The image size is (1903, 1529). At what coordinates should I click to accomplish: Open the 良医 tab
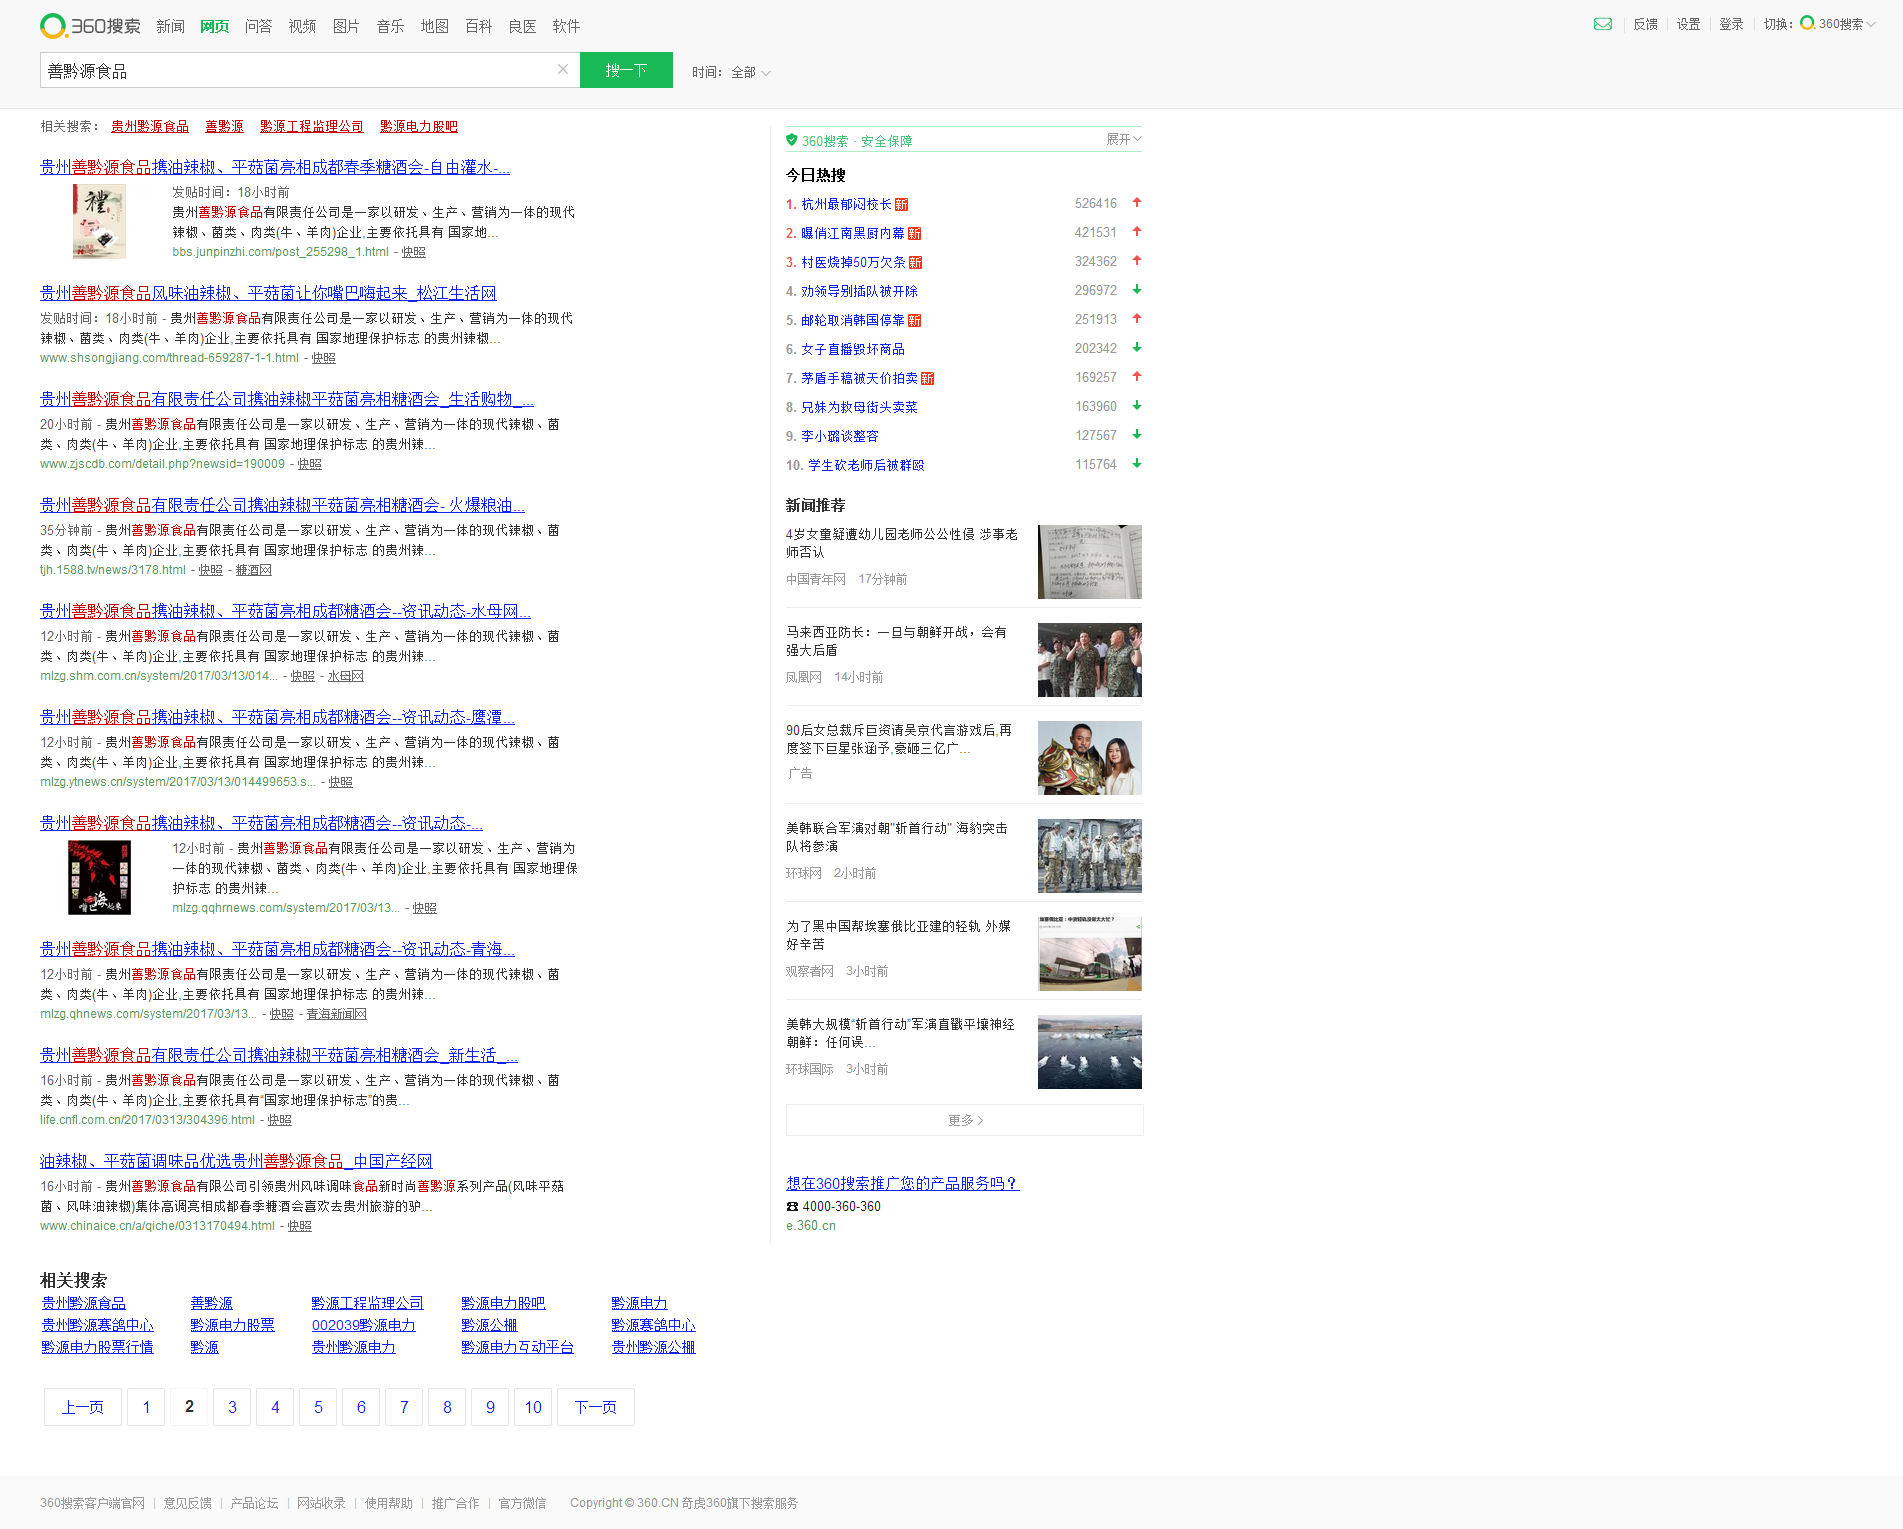tap(522, 26)
